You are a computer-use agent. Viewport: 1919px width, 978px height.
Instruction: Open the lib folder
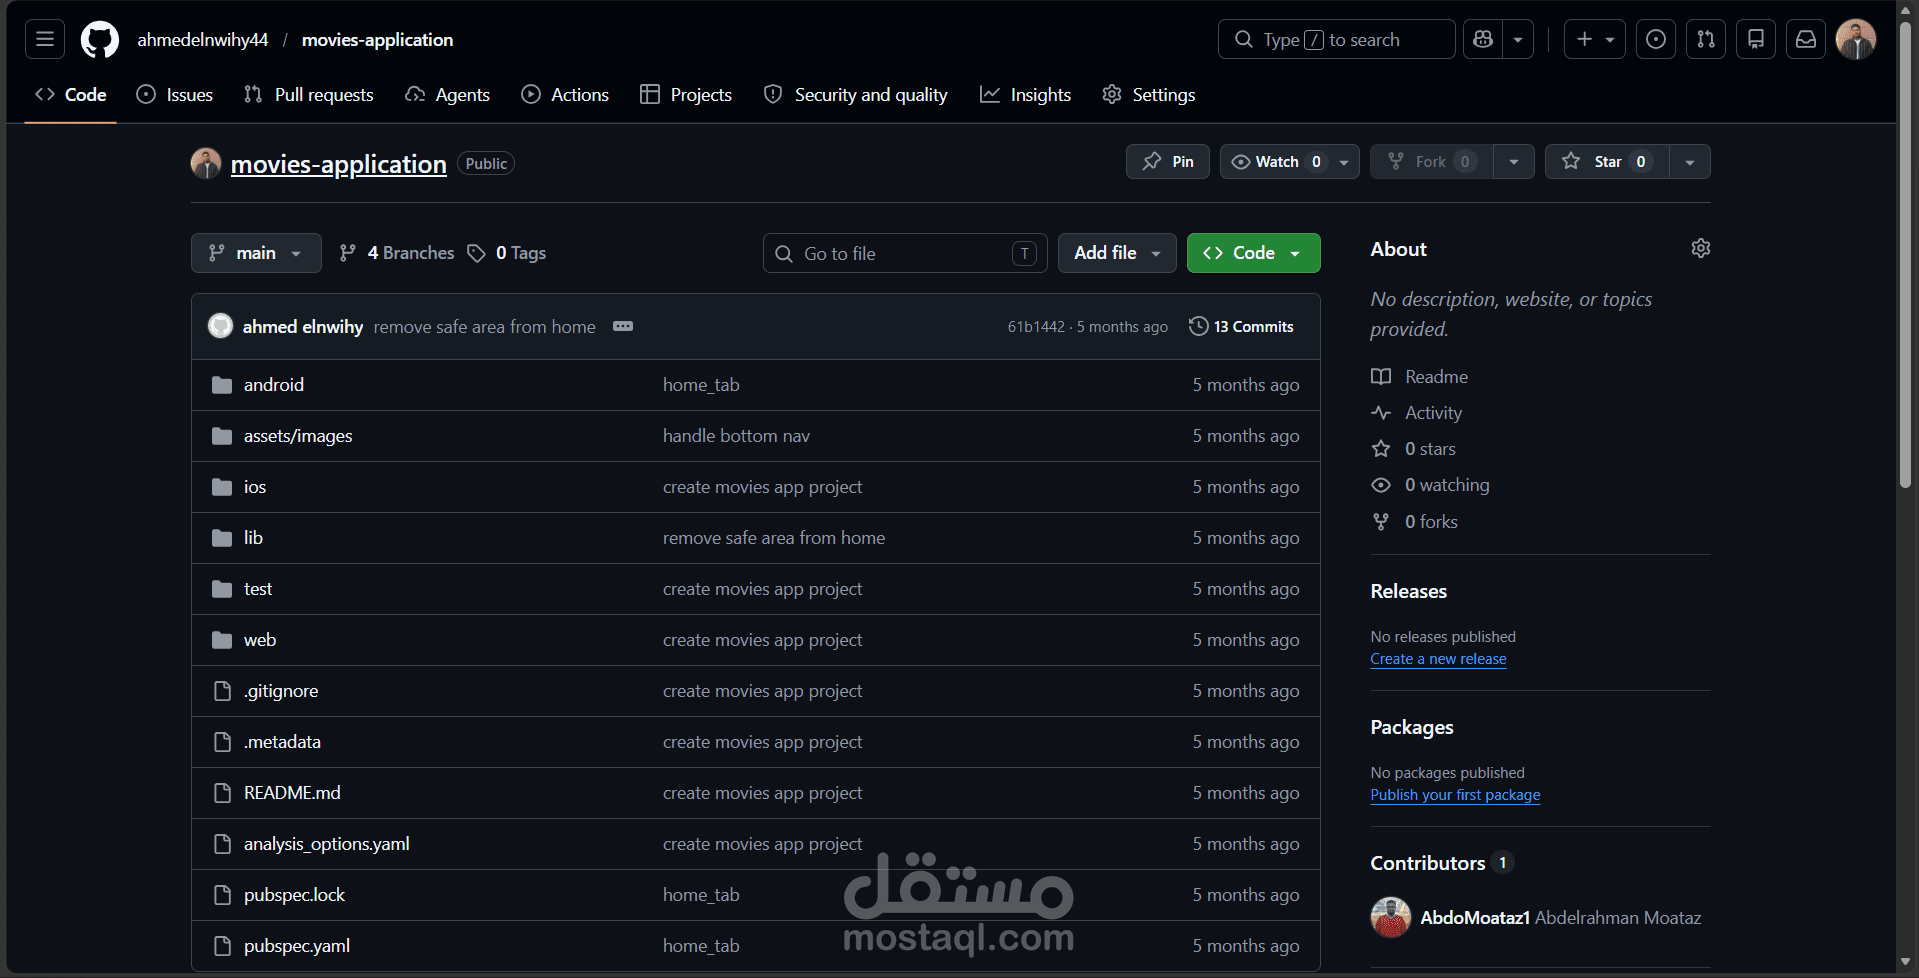[253, 538]
